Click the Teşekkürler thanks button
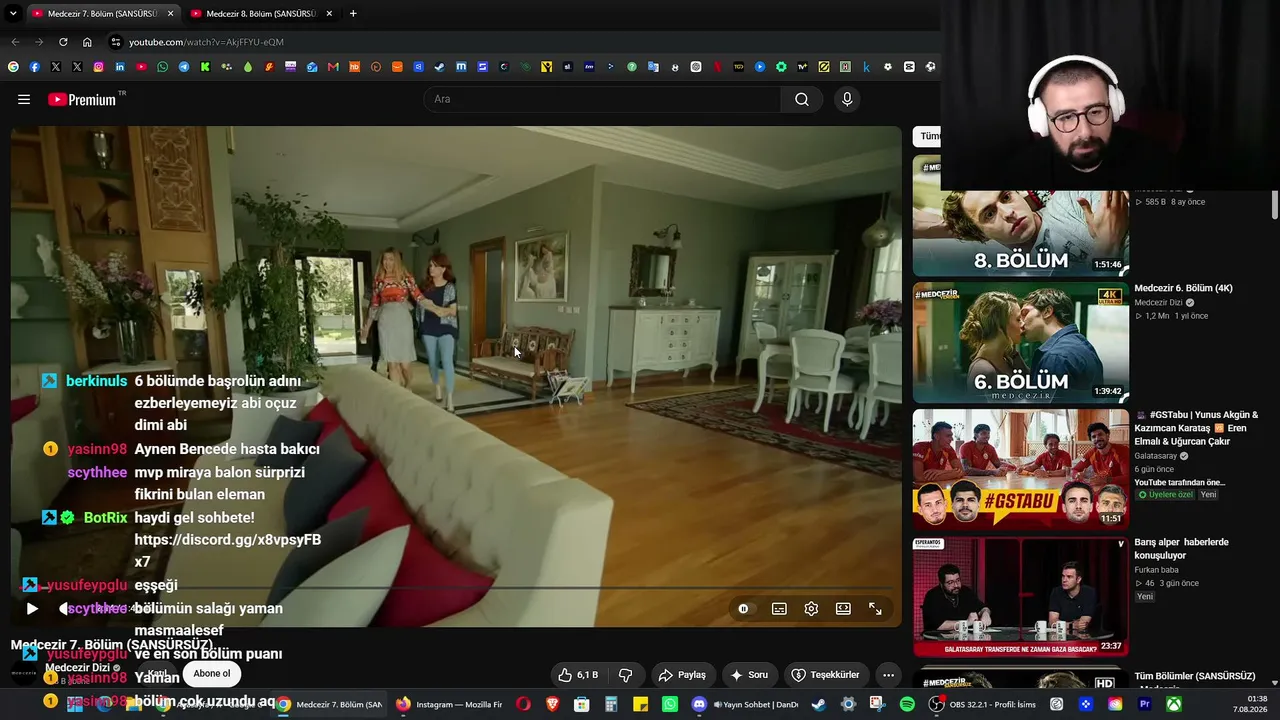This screenshot has width=1280, height=720. (x=825, y=675)
